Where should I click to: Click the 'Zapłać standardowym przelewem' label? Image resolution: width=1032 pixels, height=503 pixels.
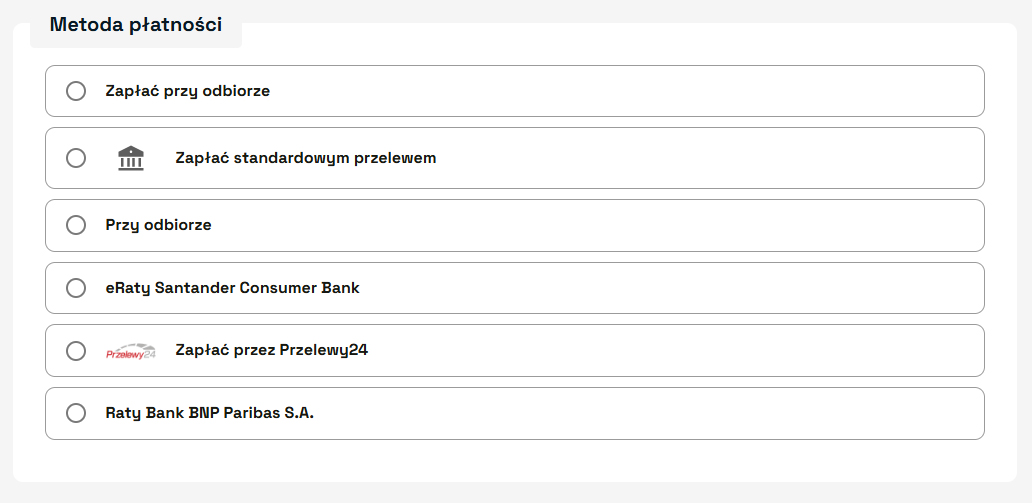coord(306,158)
